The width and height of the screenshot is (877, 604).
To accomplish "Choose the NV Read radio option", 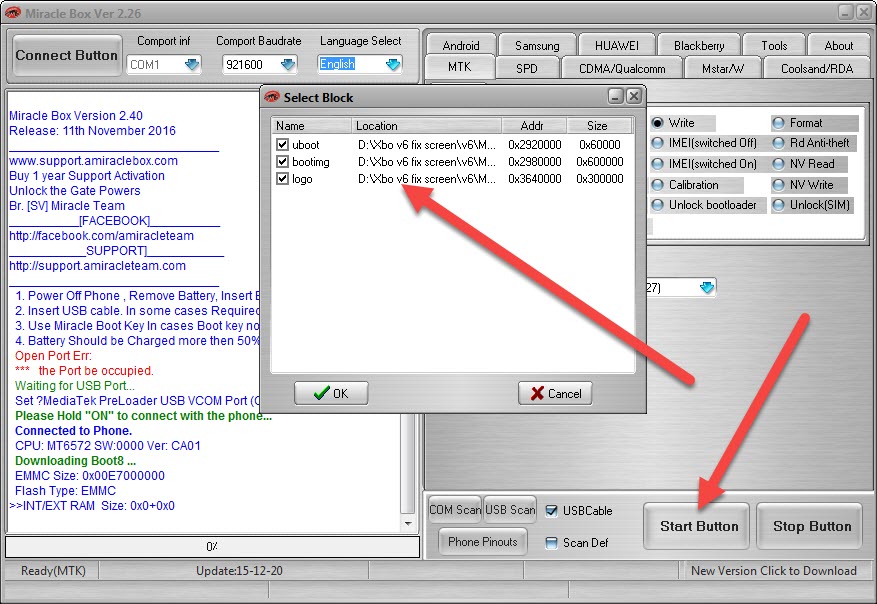I will coord(778,164).
